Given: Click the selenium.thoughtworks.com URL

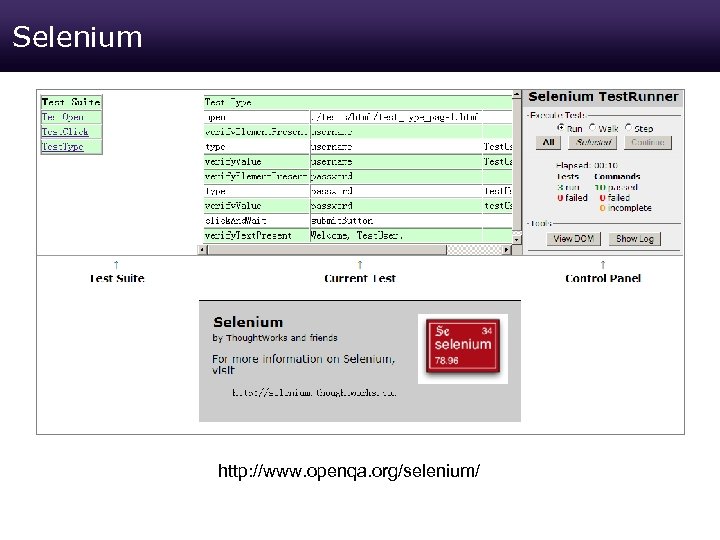Looking at the screenshot, I should click(x=315, y=393).
